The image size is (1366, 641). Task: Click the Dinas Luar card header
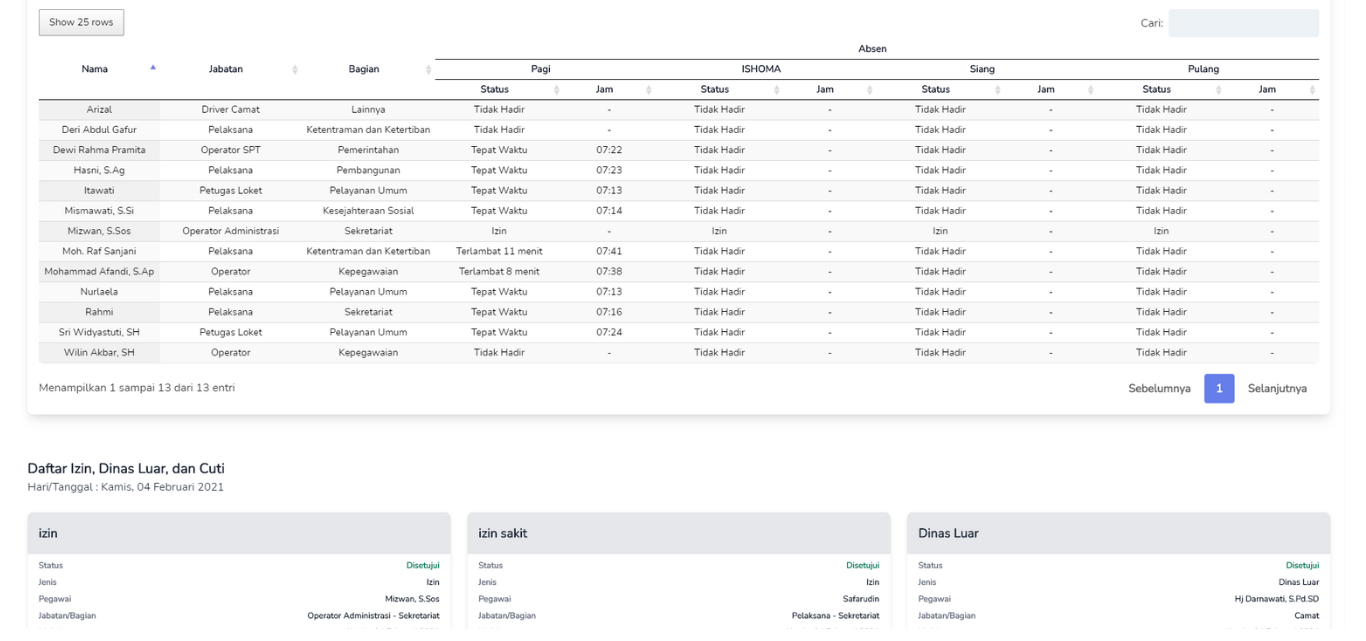pyautogui.click(x=1118, y=533)
